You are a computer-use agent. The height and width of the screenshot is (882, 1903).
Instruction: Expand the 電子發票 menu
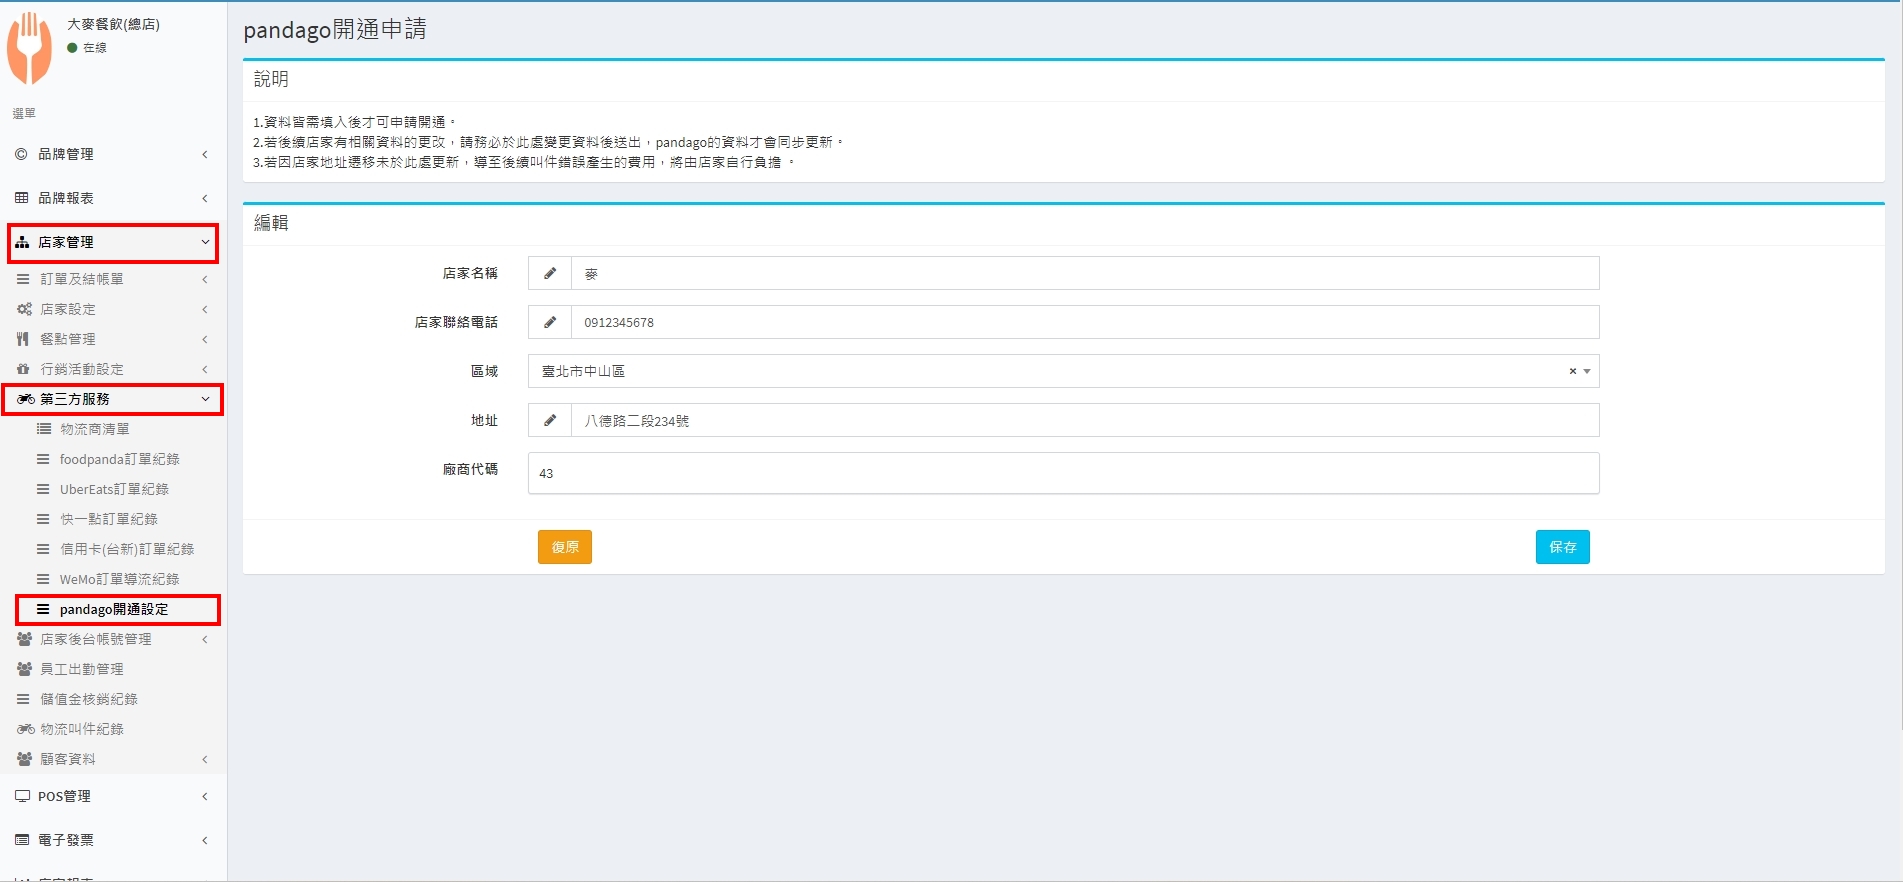coord(112,840)
